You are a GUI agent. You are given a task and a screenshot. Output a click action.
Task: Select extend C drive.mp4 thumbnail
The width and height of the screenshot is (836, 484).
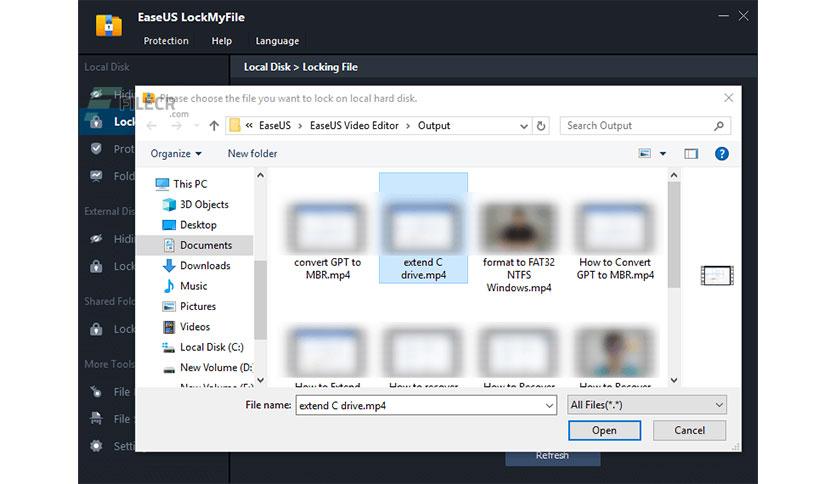coord(423,228)
